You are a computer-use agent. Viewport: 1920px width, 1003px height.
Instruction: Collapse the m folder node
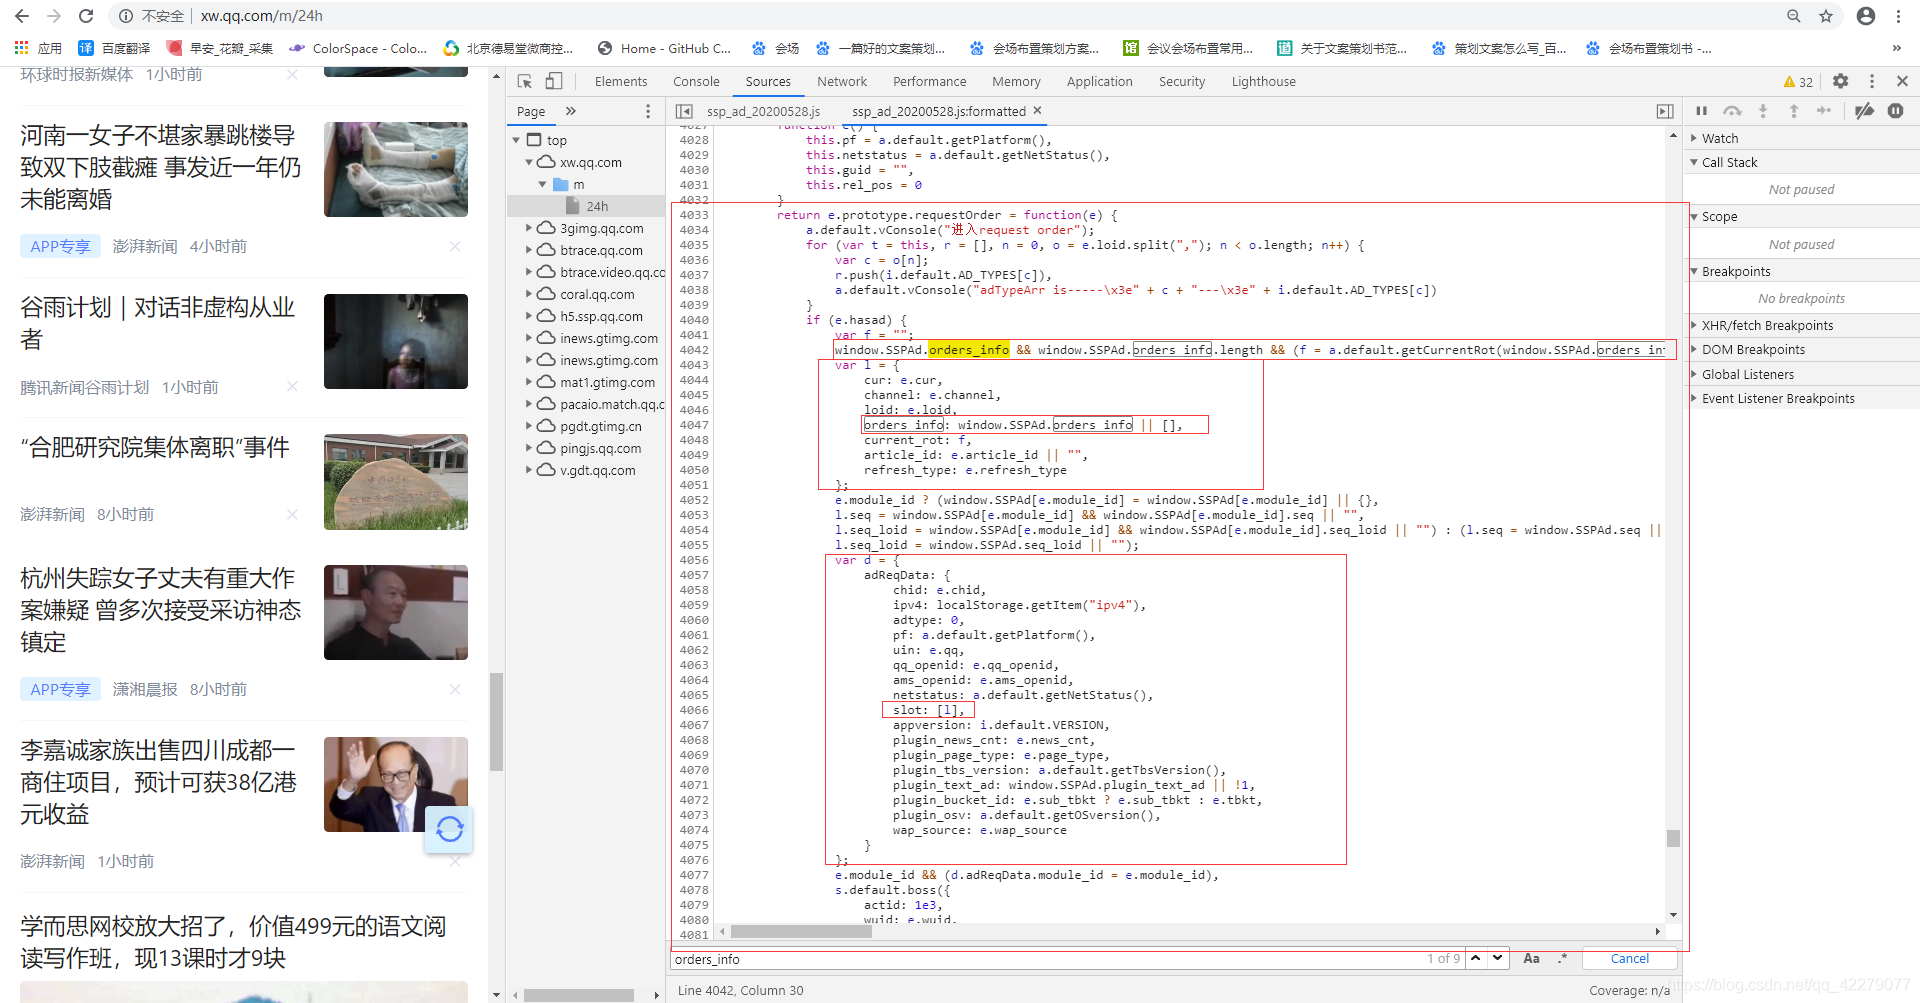tap(542, 184)
